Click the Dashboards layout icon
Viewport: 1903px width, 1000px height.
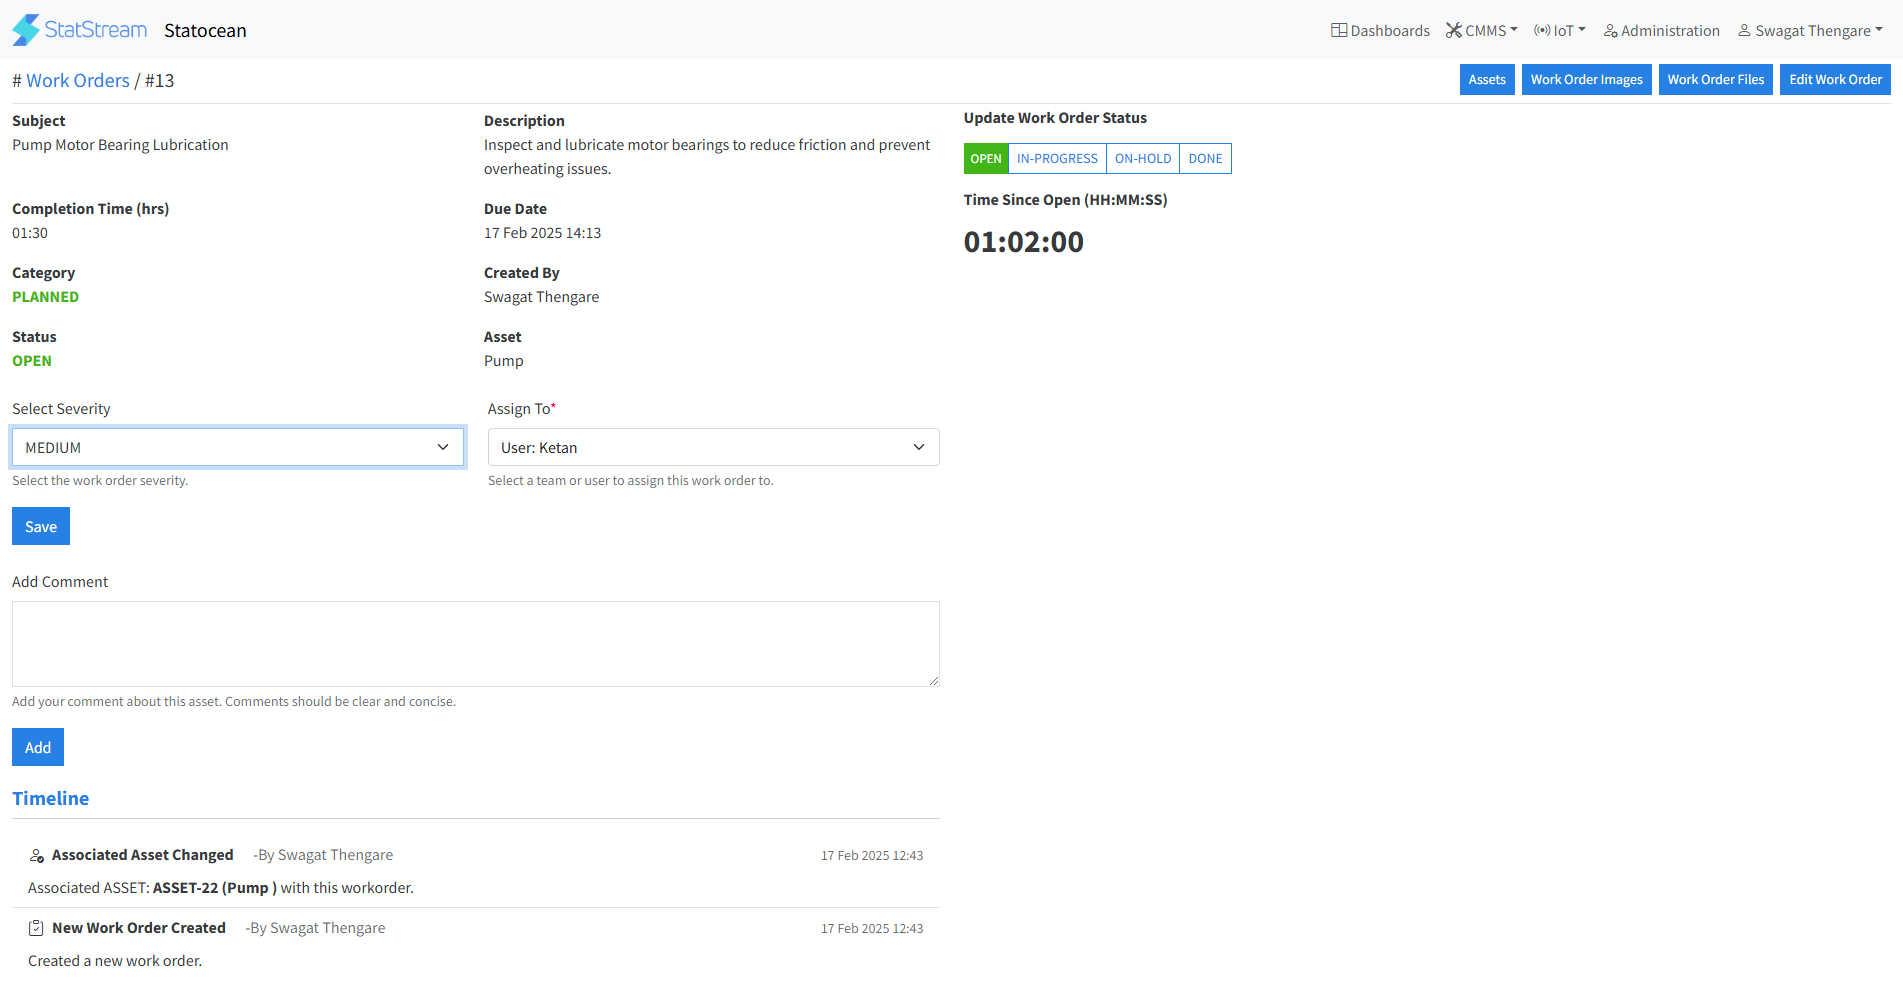click(1339, 31)
